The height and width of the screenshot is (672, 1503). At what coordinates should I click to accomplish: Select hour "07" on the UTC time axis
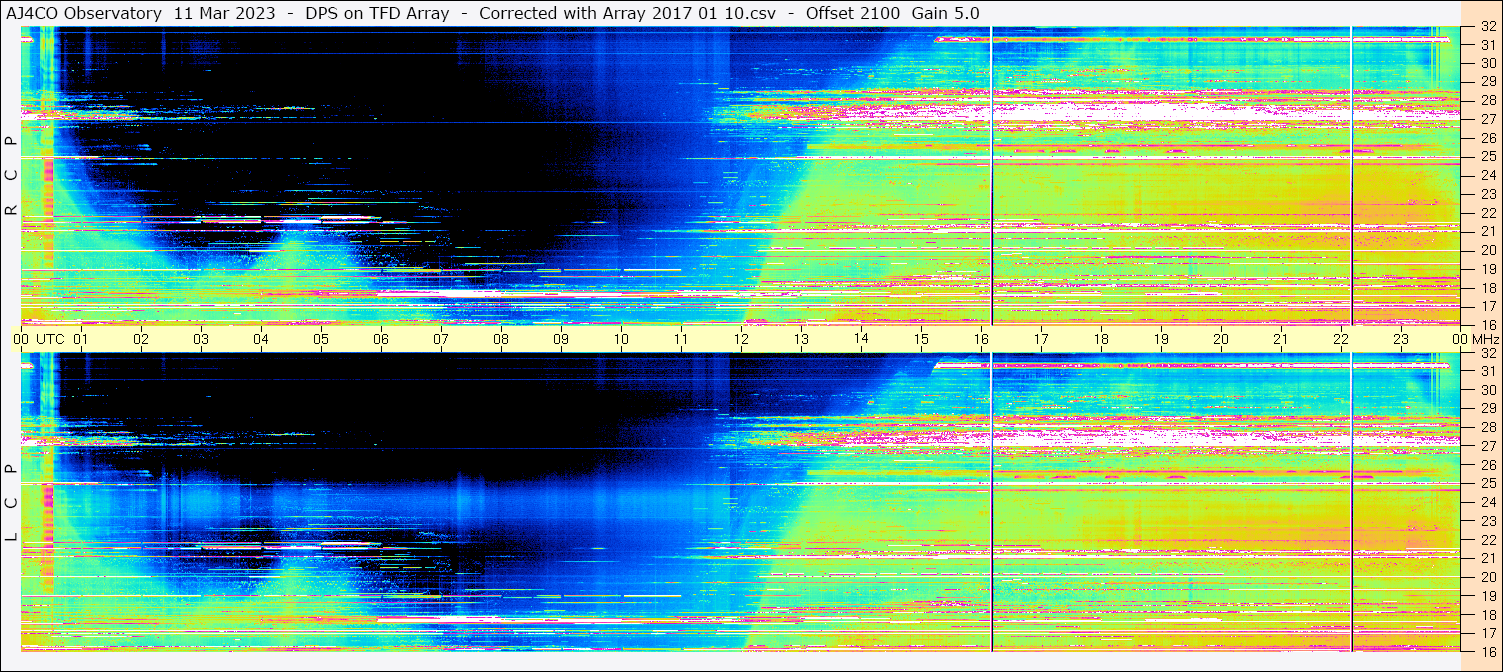[441, 339]
